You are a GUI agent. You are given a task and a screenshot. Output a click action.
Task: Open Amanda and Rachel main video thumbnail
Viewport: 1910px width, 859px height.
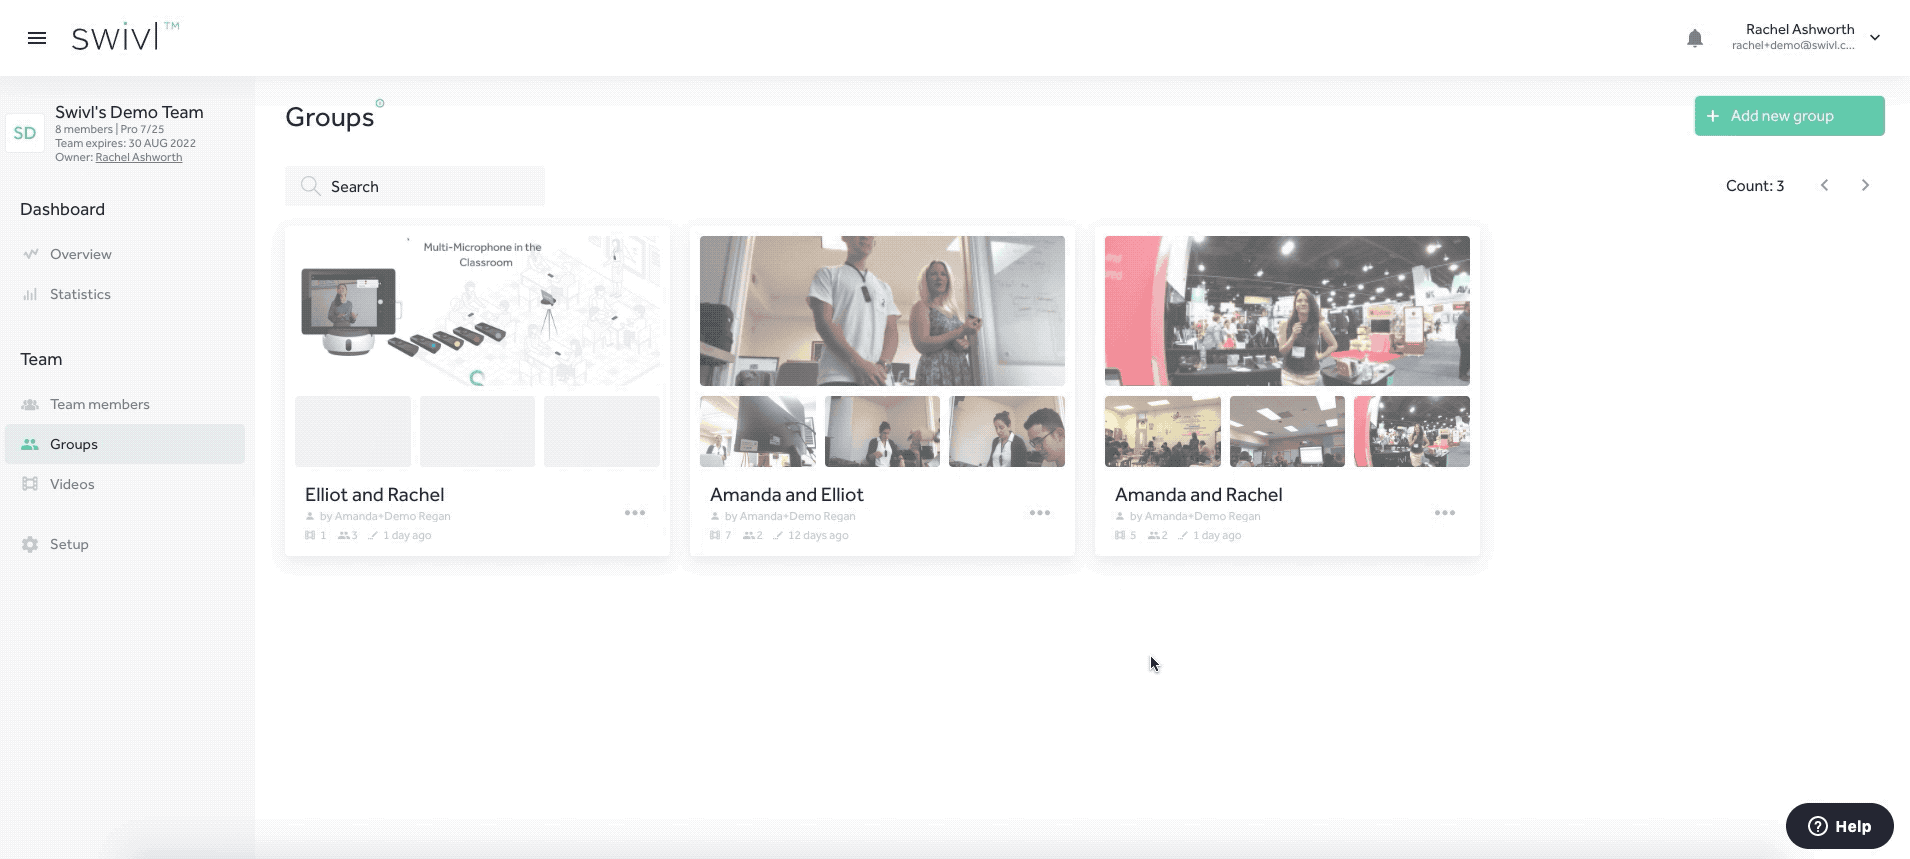click(1286, 311)
